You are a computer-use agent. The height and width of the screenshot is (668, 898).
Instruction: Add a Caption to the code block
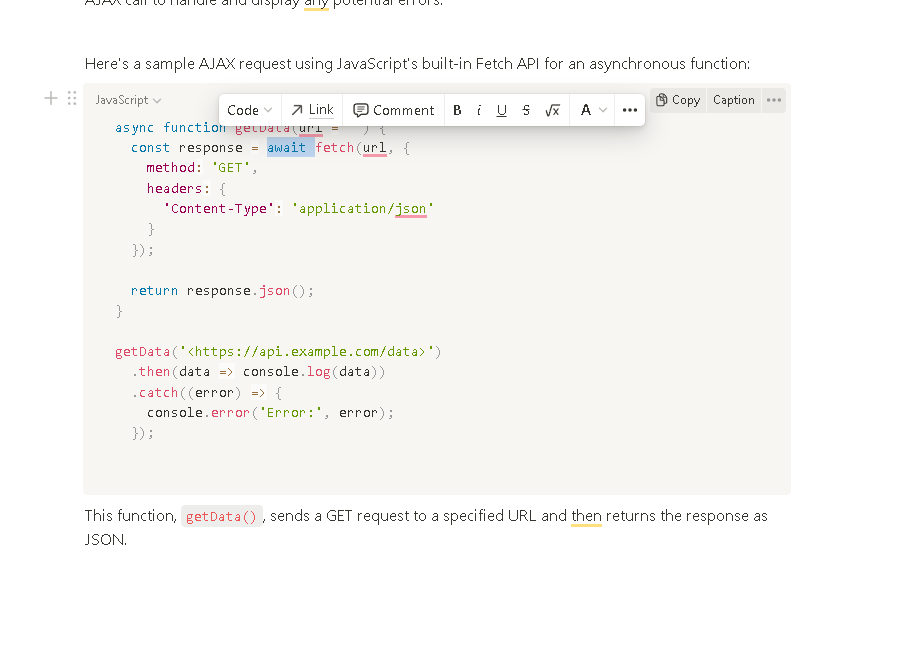point(734,100)
